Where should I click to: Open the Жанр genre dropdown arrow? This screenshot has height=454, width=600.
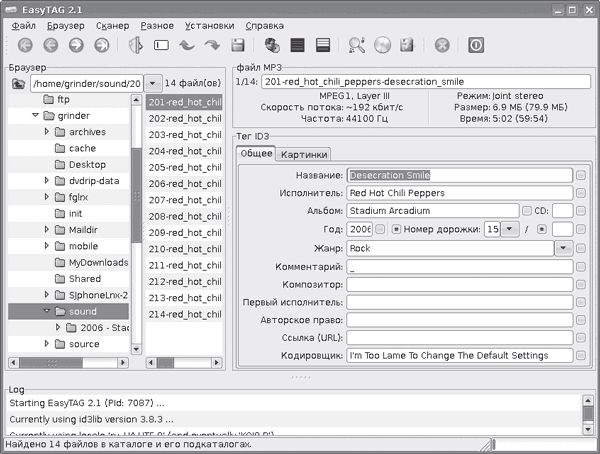click(564, 247)
